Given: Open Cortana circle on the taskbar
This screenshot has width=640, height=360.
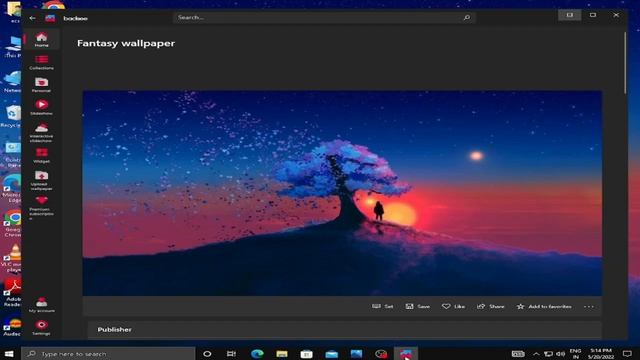Looking at the screenshot, I should click(x=207, y=354).
